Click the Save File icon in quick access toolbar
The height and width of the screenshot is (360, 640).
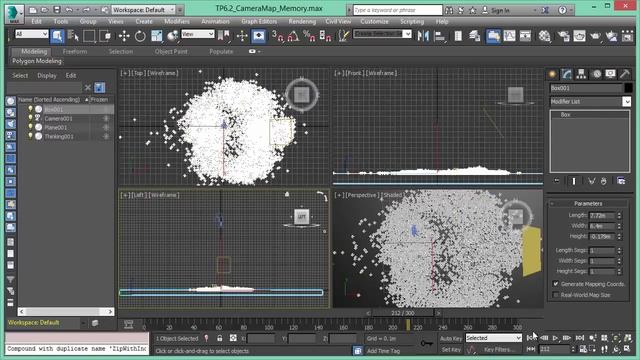pyautogui.click(x=57, y=10)
